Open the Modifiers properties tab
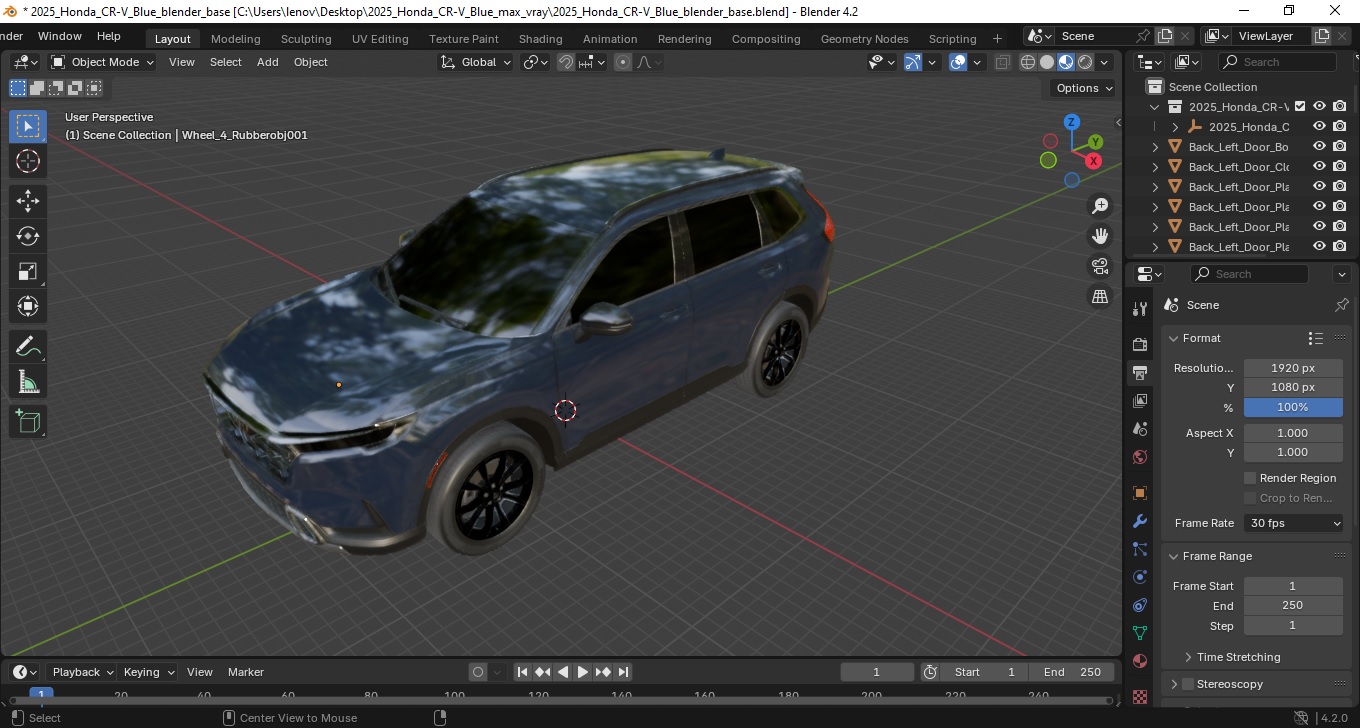1360x728 pixels. tap(1139, 521)
